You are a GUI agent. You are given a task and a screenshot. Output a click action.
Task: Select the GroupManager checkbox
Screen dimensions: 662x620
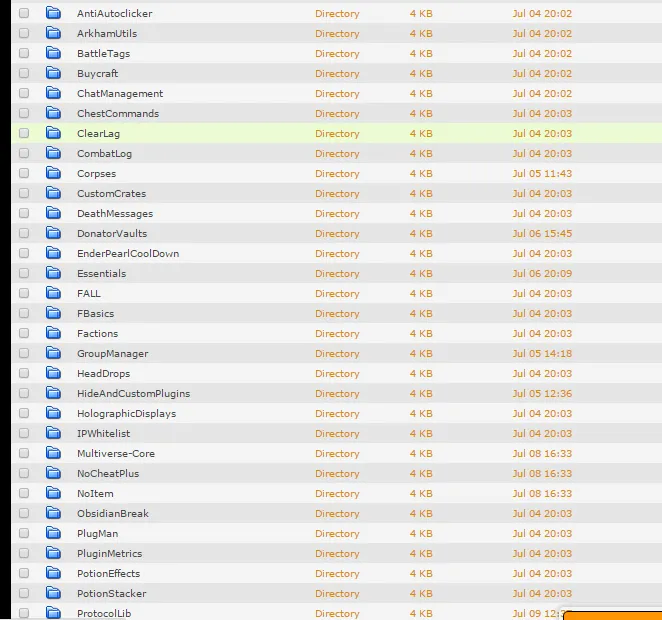click(24, 353)
